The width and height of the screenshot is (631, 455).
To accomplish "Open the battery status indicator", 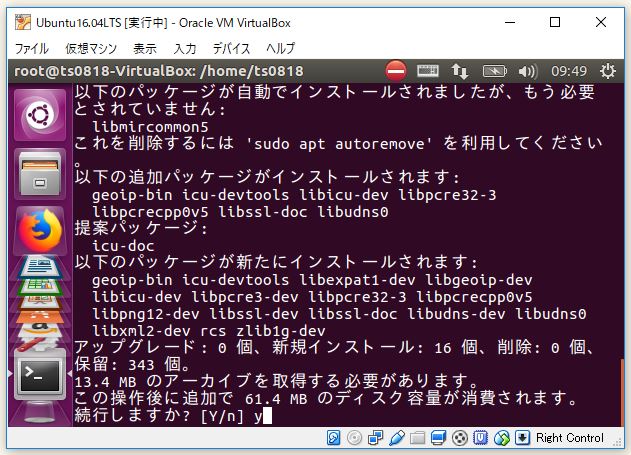I will pos(495,72).
